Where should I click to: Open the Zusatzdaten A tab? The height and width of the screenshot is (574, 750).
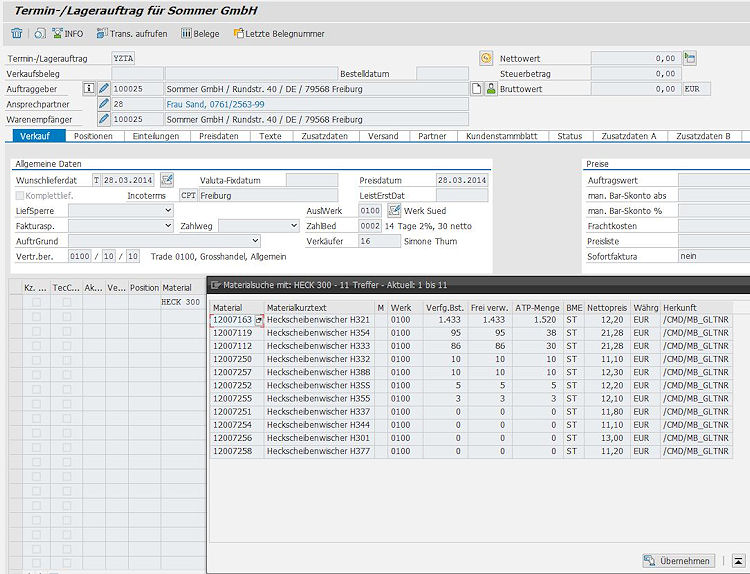629,136
